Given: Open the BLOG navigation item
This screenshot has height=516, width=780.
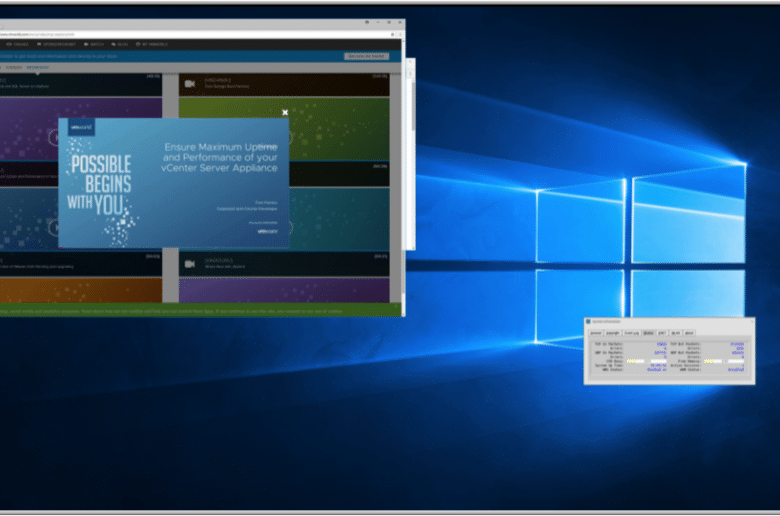Looking at the screenshot, I should (x=120, y=44).
